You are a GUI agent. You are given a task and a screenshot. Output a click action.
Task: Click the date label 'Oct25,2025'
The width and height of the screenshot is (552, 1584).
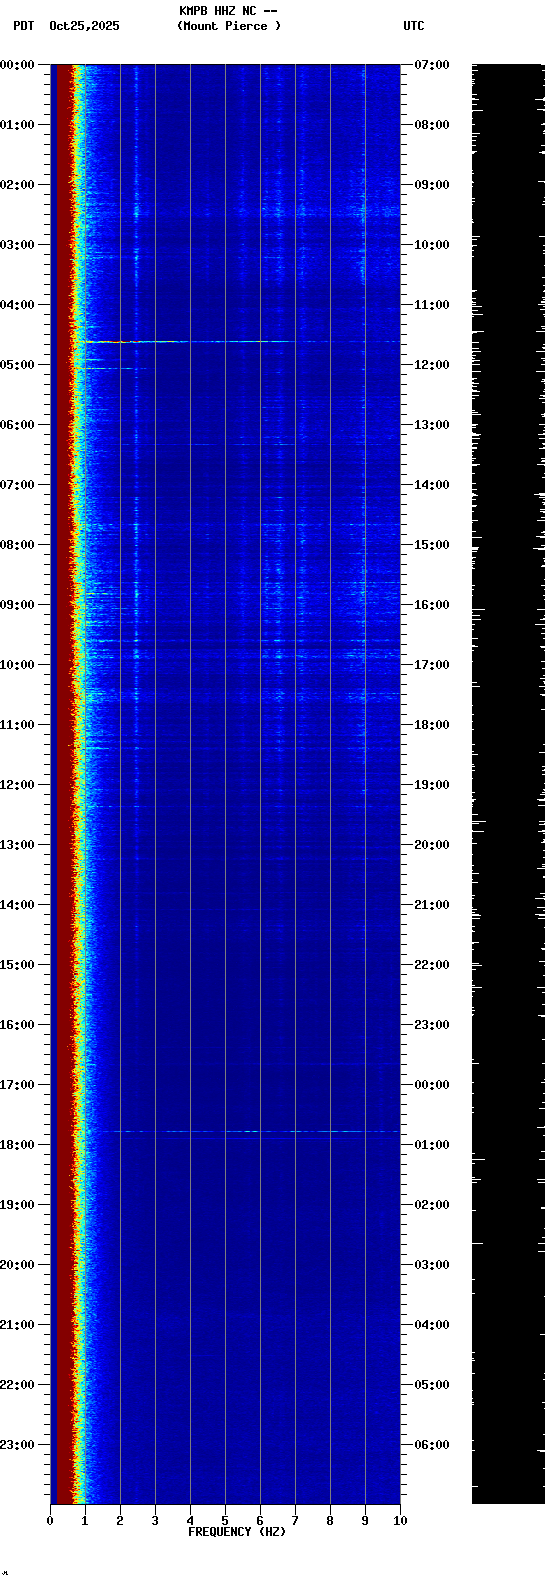click(x=84, y=26)
